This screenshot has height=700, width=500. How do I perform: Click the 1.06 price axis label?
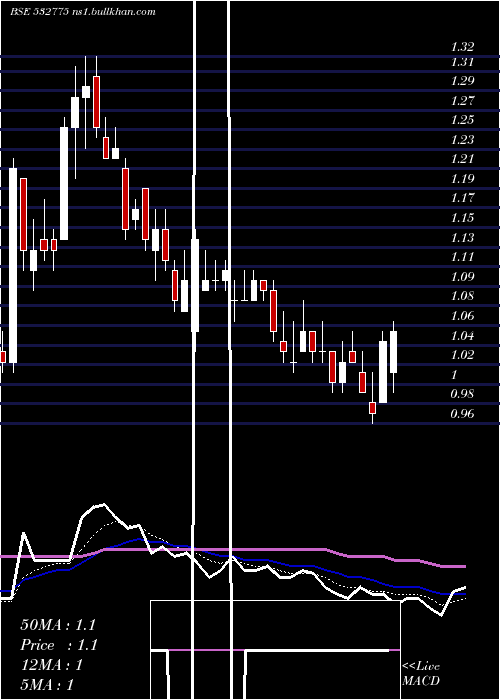(462, 316)
